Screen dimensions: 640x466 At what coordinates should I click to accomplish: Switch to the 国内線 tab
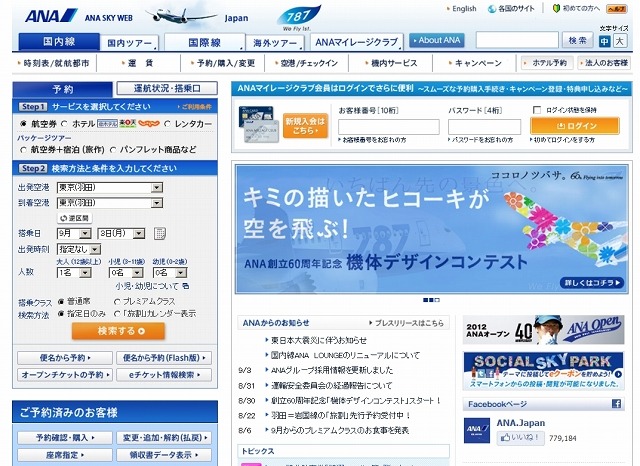[59, 42]
